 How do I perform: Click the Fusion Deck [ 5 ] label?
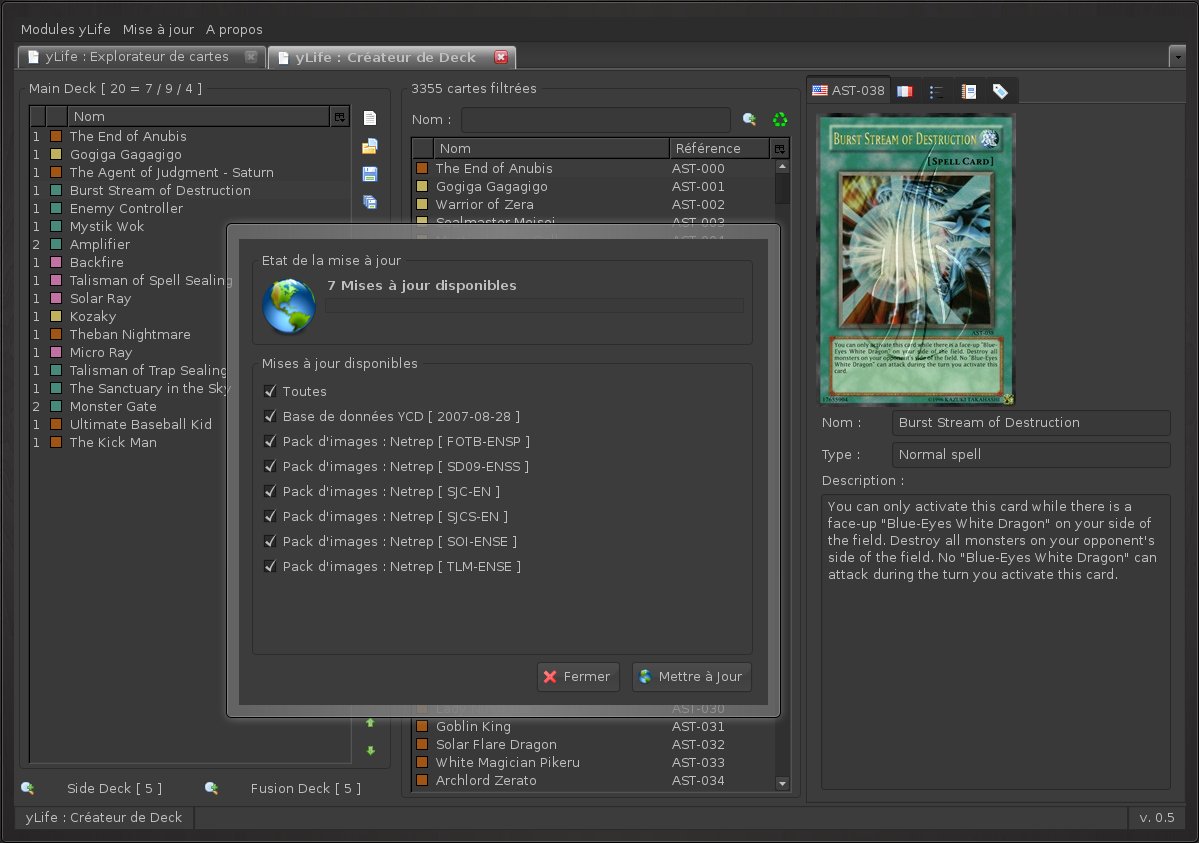[306, 788]
